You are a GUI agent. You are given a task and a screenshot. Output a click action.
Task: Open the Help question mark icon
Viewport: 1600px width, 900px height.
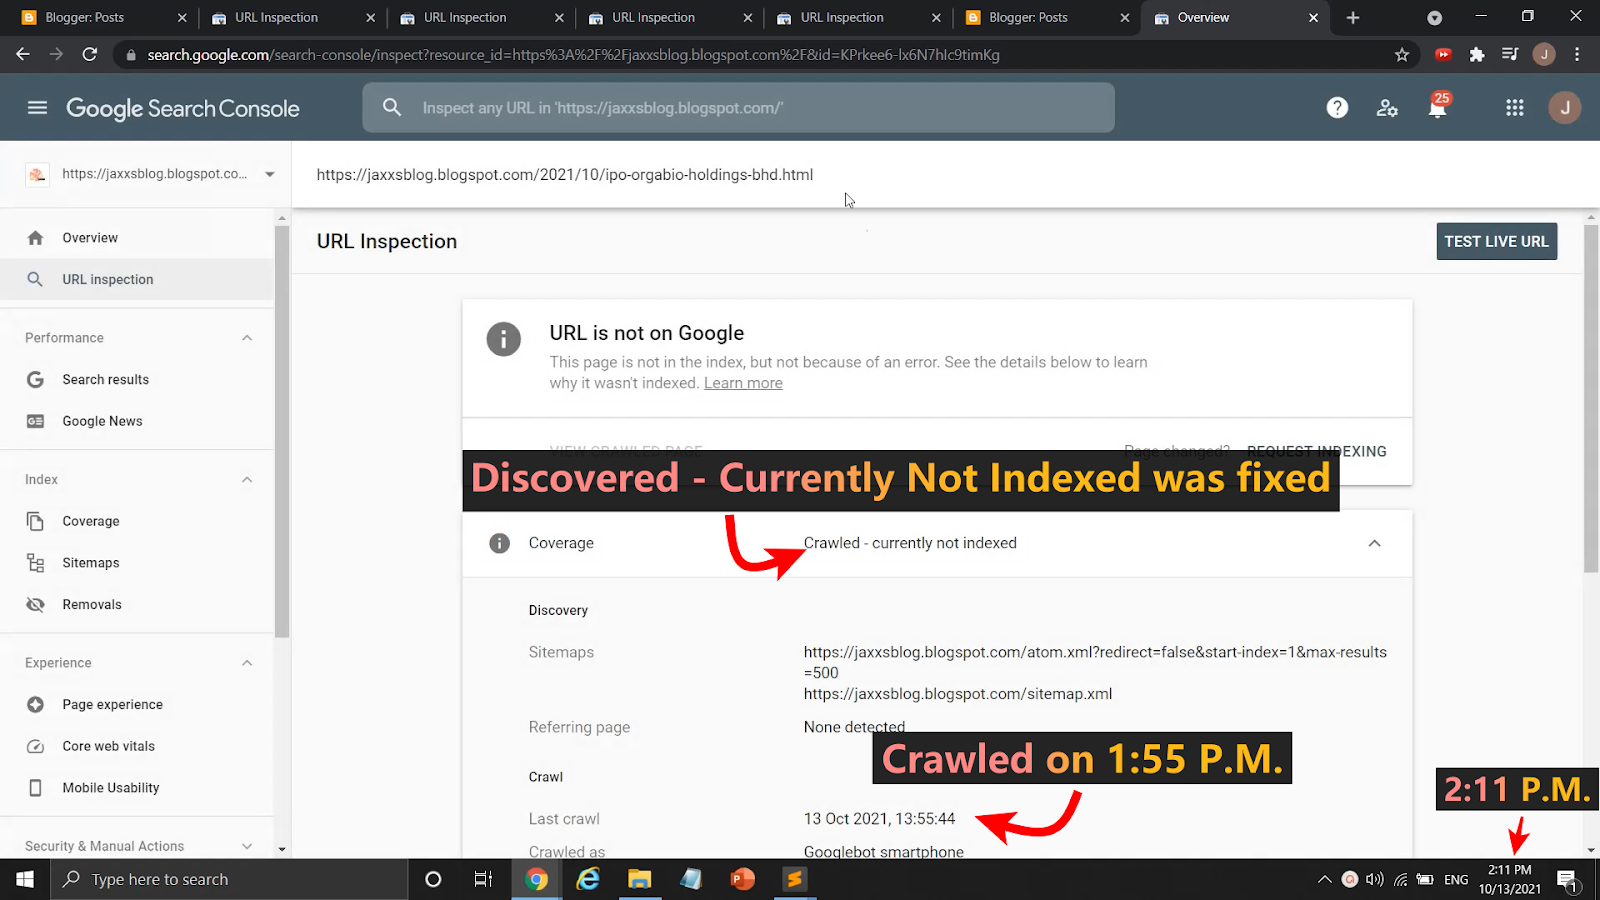[1337, 108]
